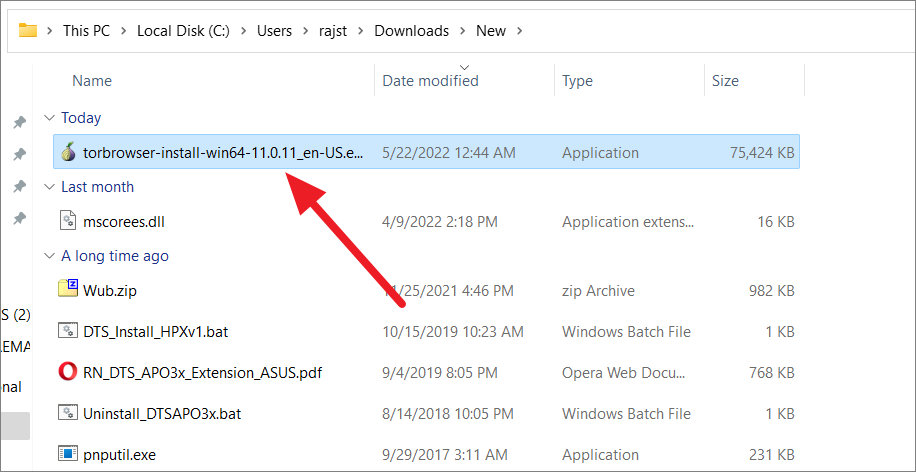This screenshot has height=472, width=916.
Task: Collapse the A long time ago group
Action: (x=49, y=256)
